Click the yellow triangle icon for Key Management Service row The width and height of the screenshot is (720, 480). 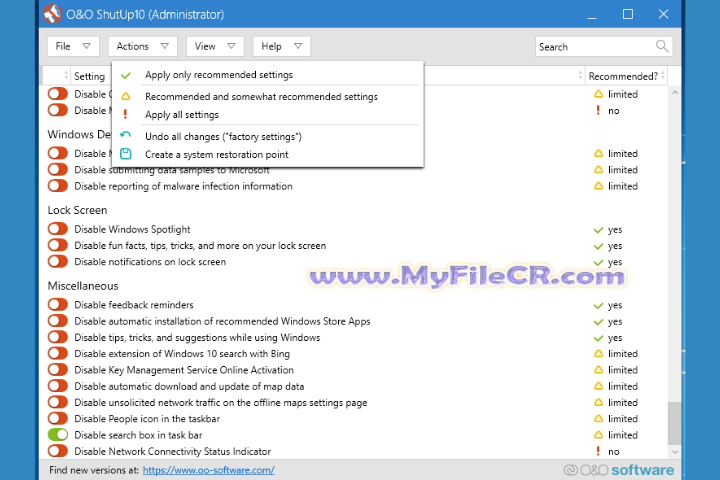pos(598,370)
